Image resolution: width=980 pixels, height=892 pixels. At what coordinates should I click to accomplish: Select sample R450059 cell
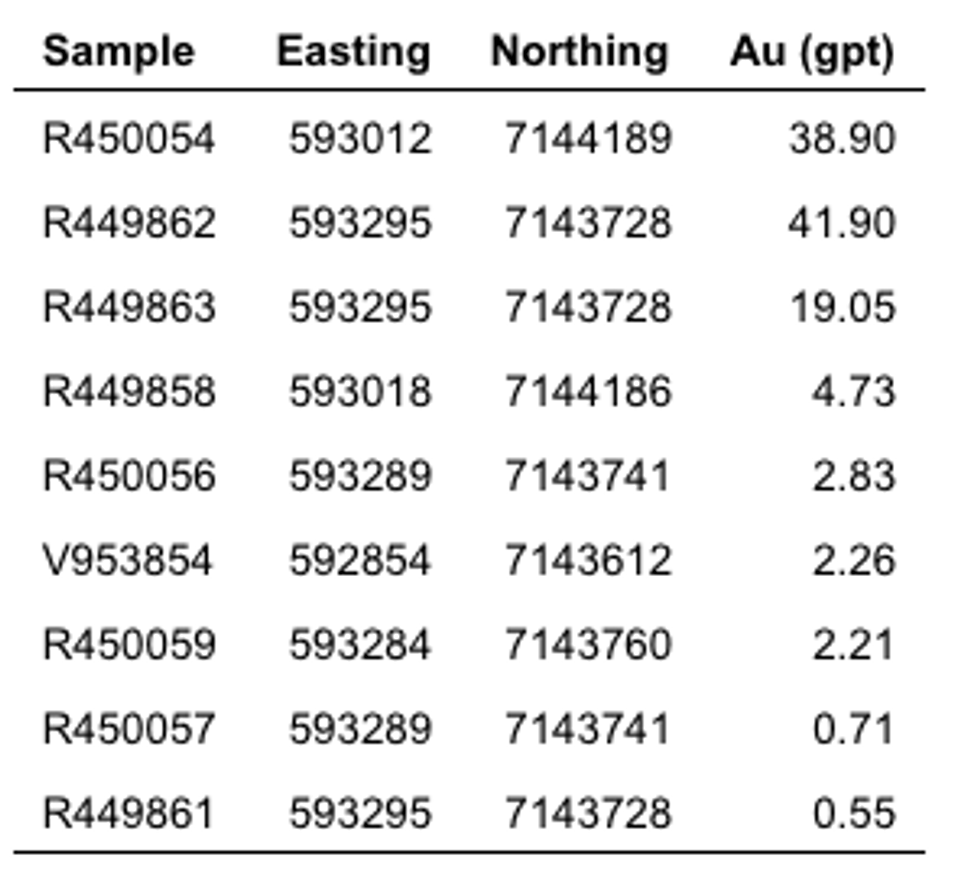click(129, 644)
